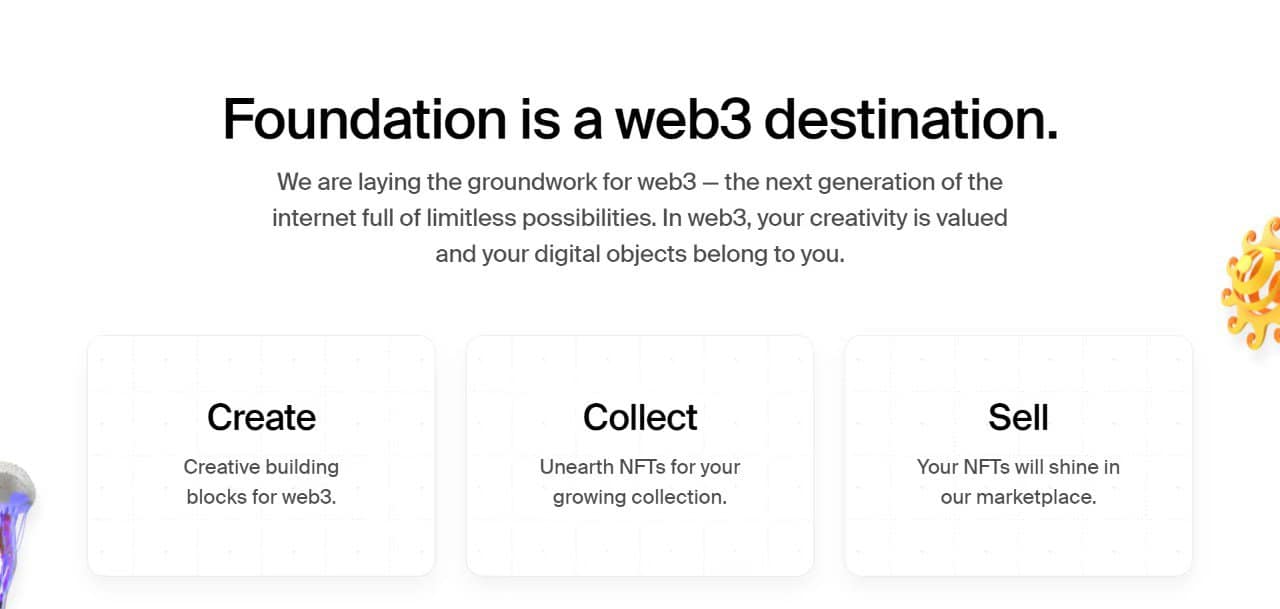Open the Create card

261,456
